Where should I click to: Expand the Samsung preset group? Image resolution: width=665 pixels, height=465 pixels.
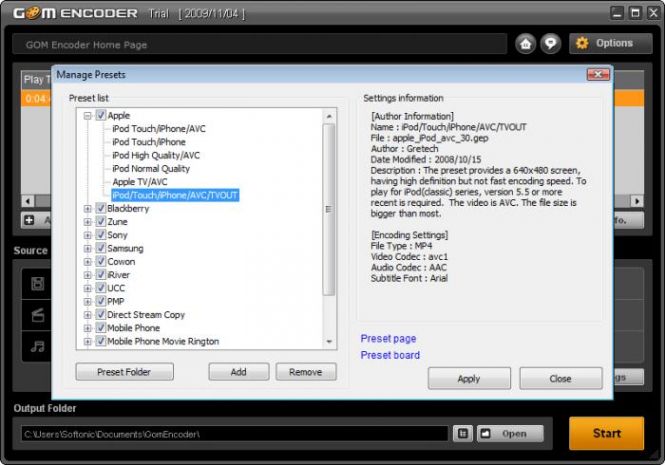88,248
